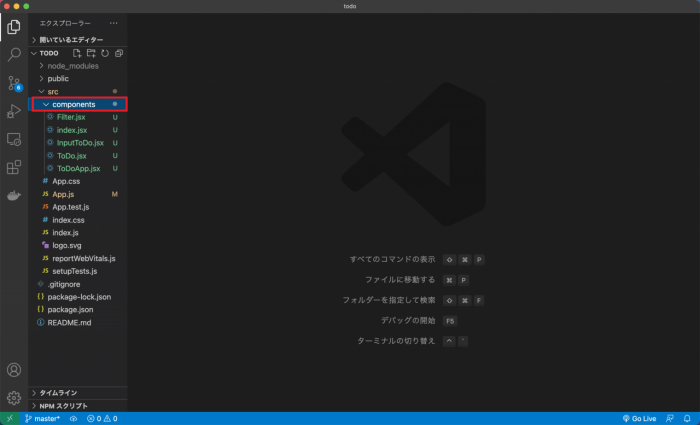The height and width of the screenshot is (425, 700).
Task: Open the Docker view
Action: [x=14, y=196]
